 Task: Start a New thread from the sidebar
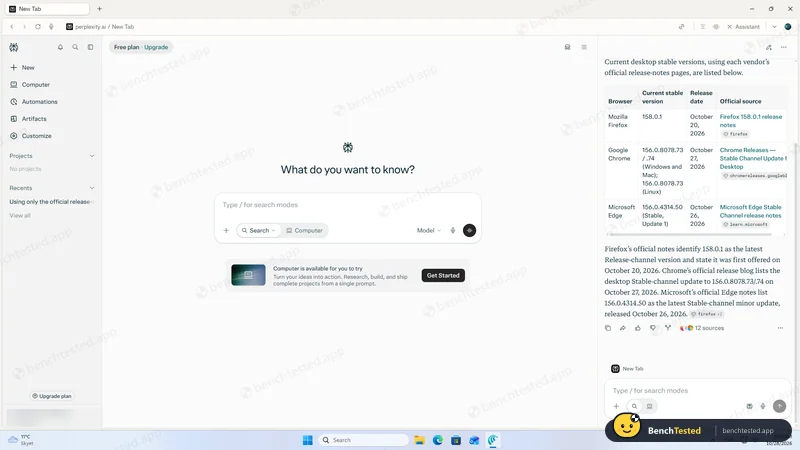22,67
